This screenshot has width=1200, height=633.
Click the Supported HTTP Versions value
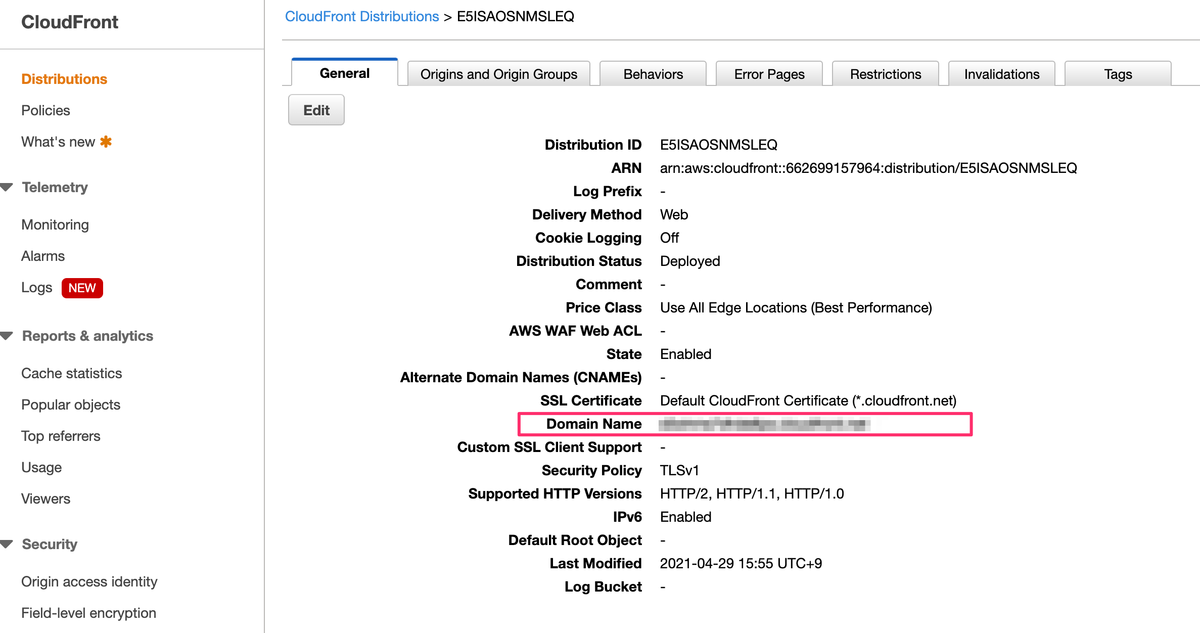pyautogui.click(x=752, y=493)
